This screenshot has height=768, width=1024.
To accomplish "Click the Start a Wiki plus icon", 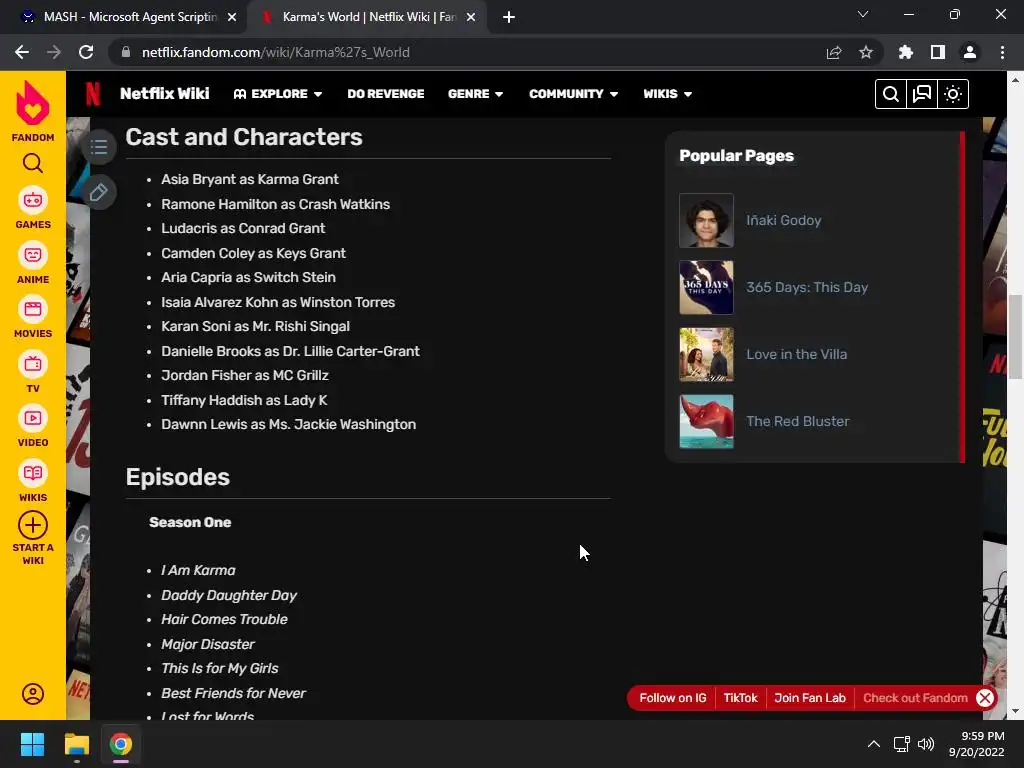I will coord(33,525).
